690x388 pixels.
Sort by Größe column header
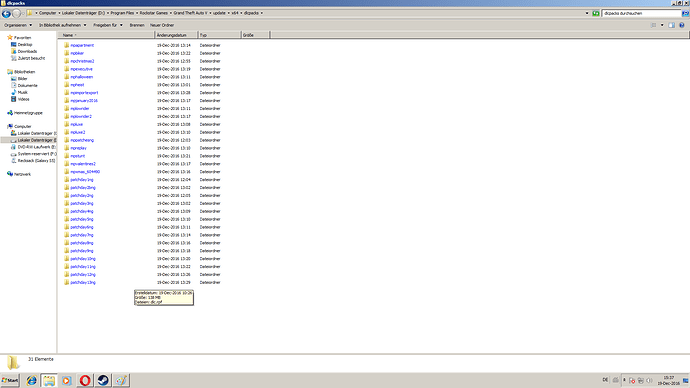coord(255,35)
